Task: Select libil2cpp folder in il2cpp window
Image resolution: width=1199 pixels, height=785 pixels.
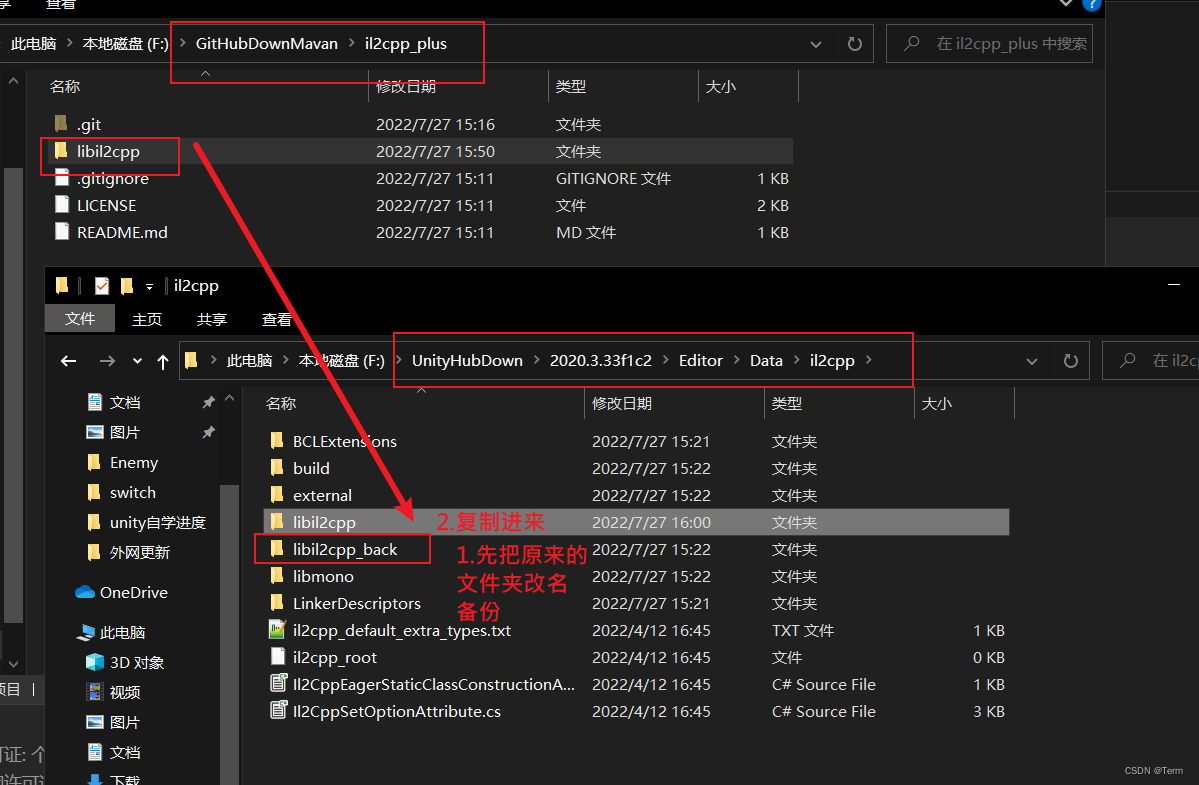Action: pos(636,523)
